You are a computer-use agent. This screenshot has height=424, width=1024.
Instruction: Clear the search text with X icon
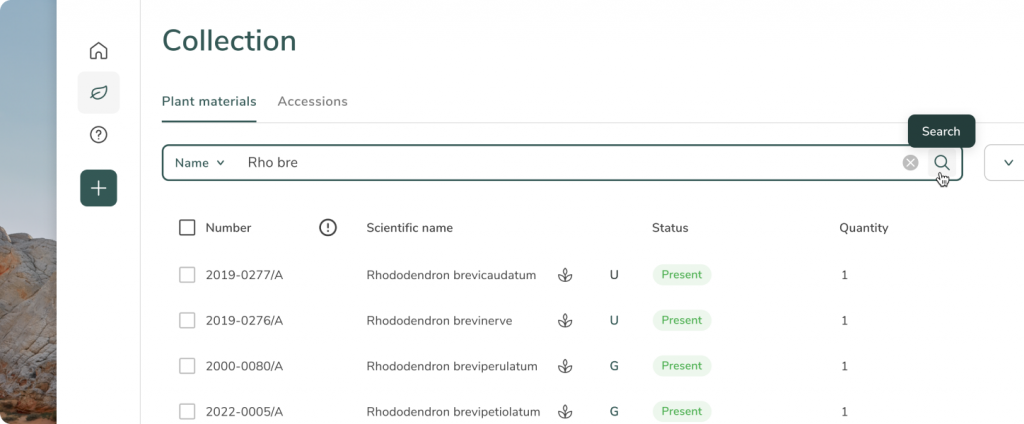910,163
